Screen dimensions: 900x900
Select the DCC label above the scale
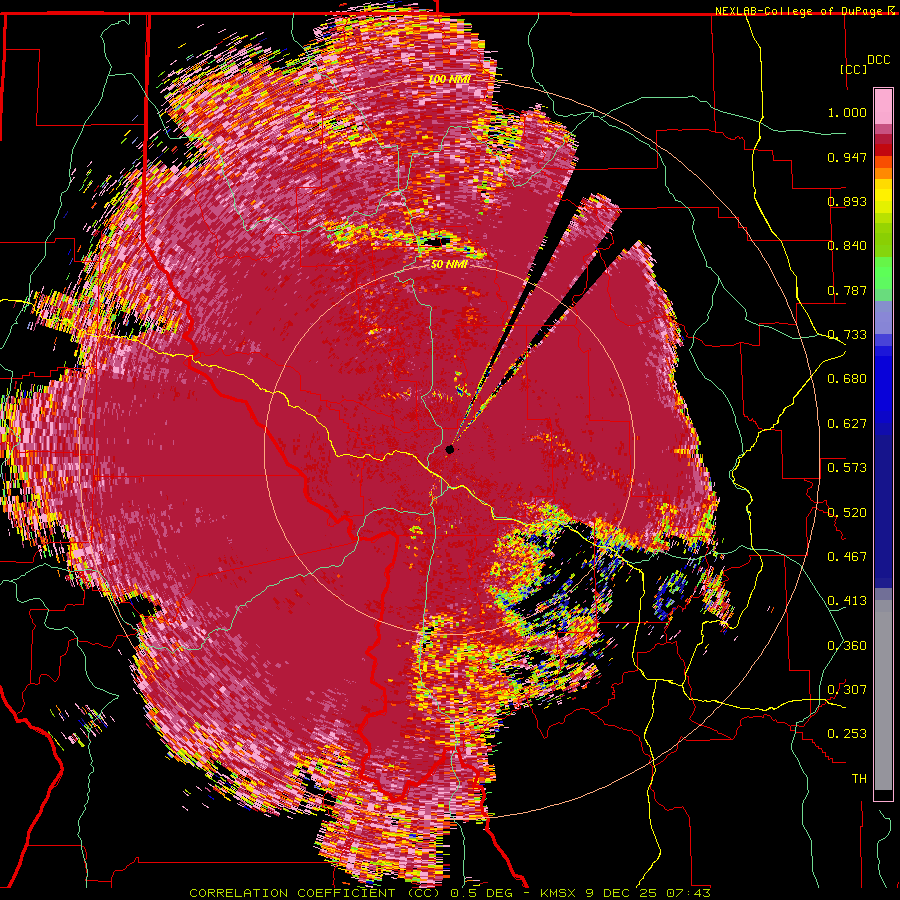coord(878,60)
